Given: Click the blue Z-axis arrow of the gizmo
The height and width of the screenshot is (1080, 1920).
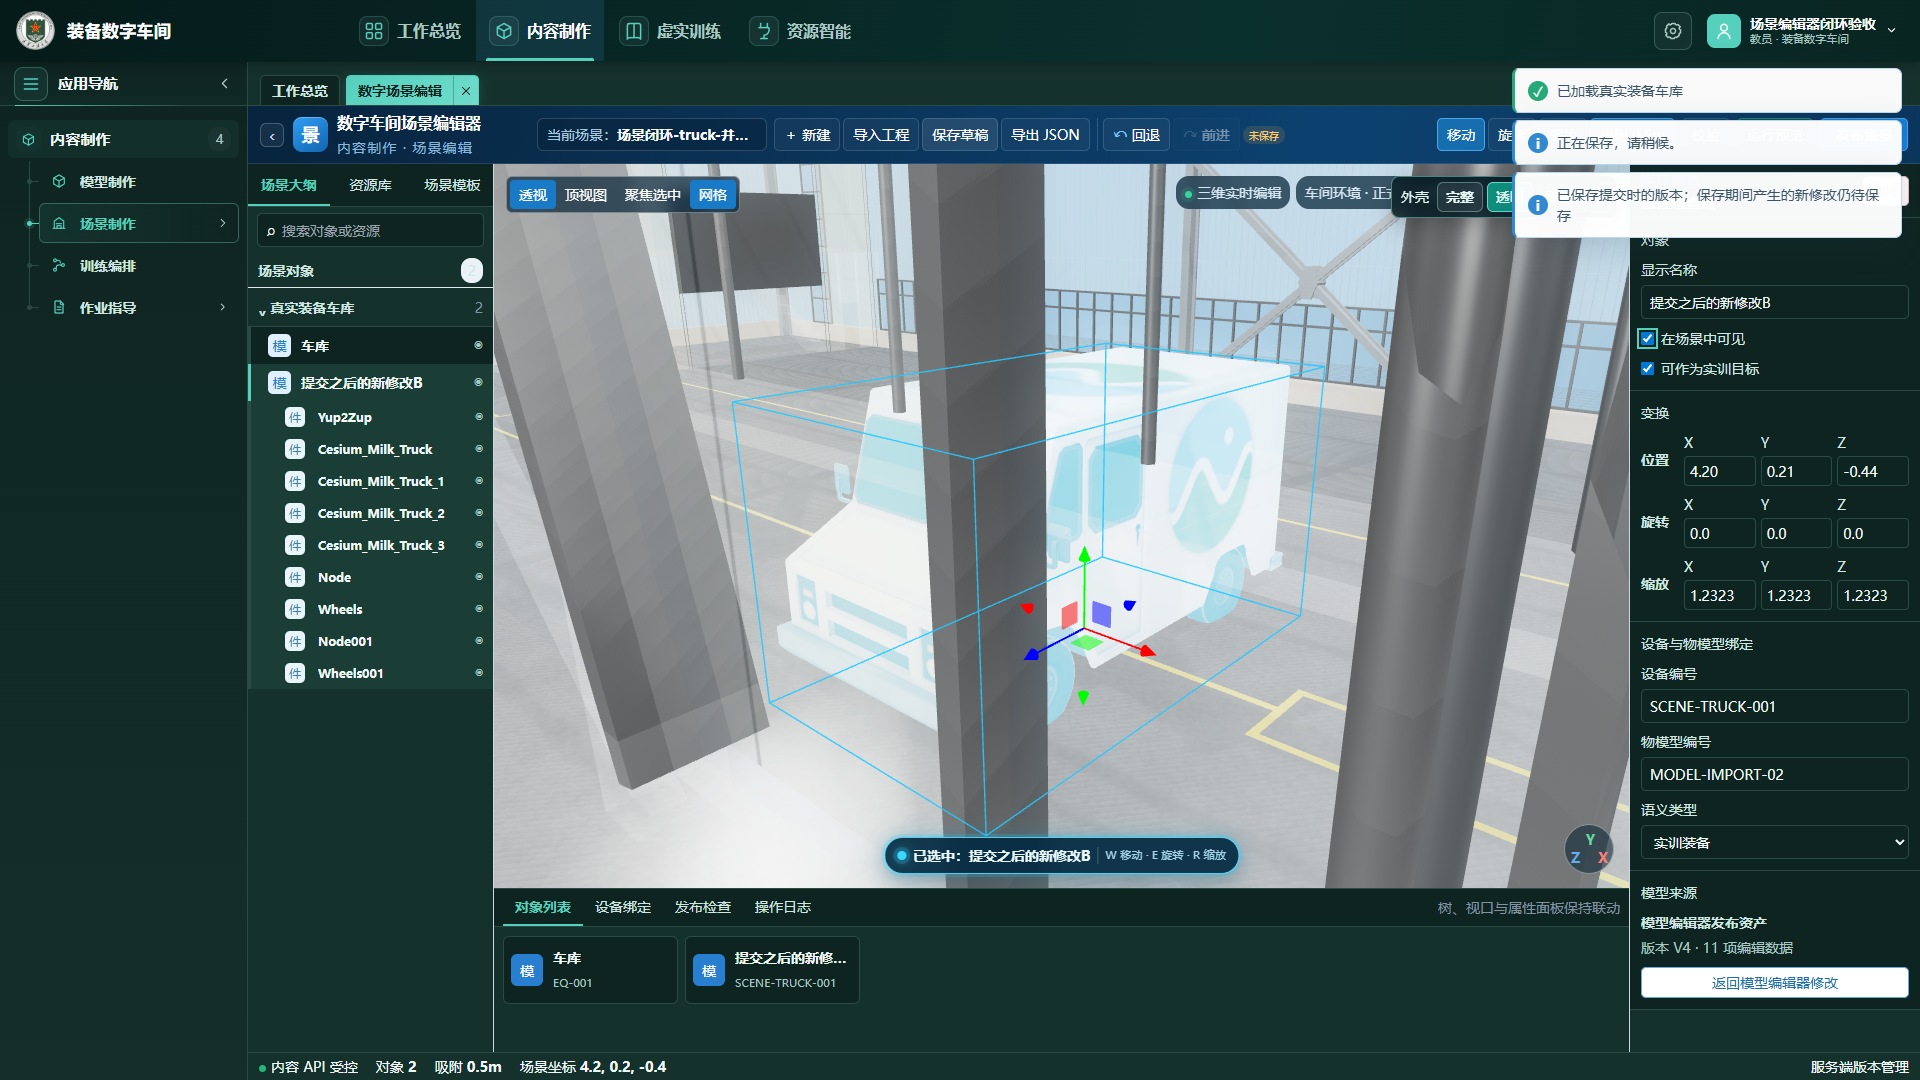Looking at the screenshot, I should tap(1031, 654).
